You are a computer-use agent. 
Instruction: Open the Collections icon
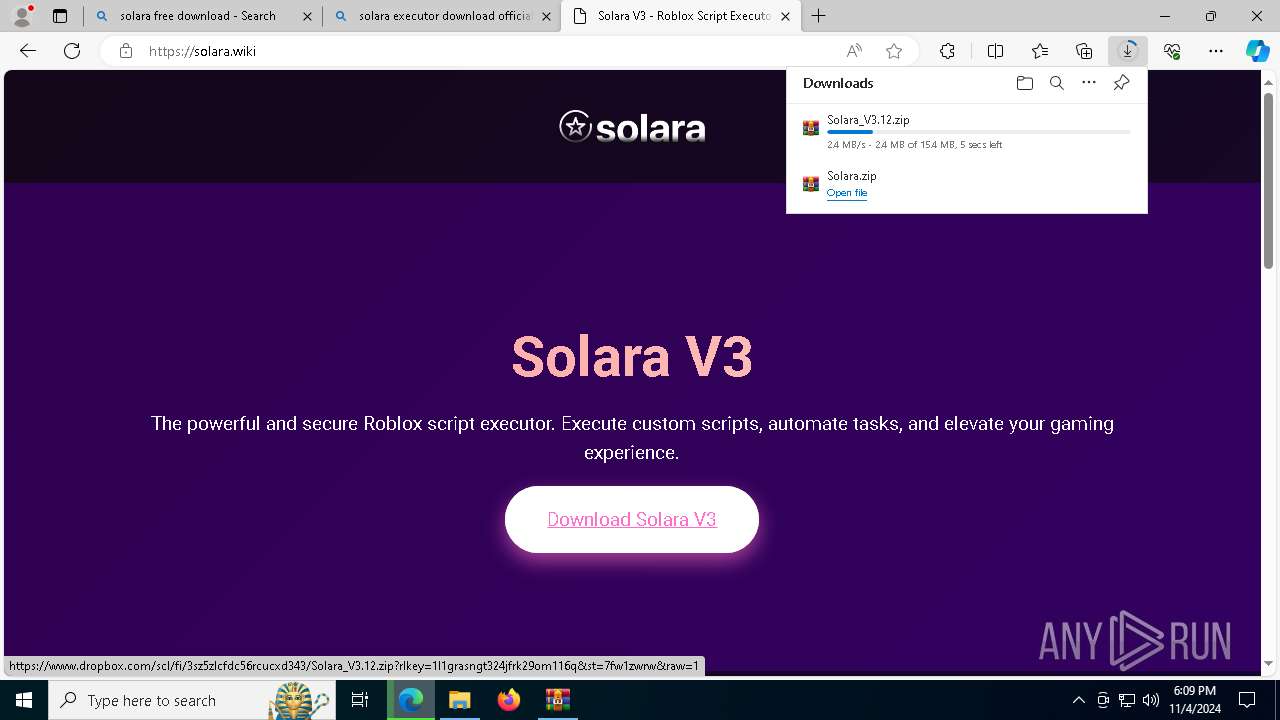click(x=1084, y=51)
